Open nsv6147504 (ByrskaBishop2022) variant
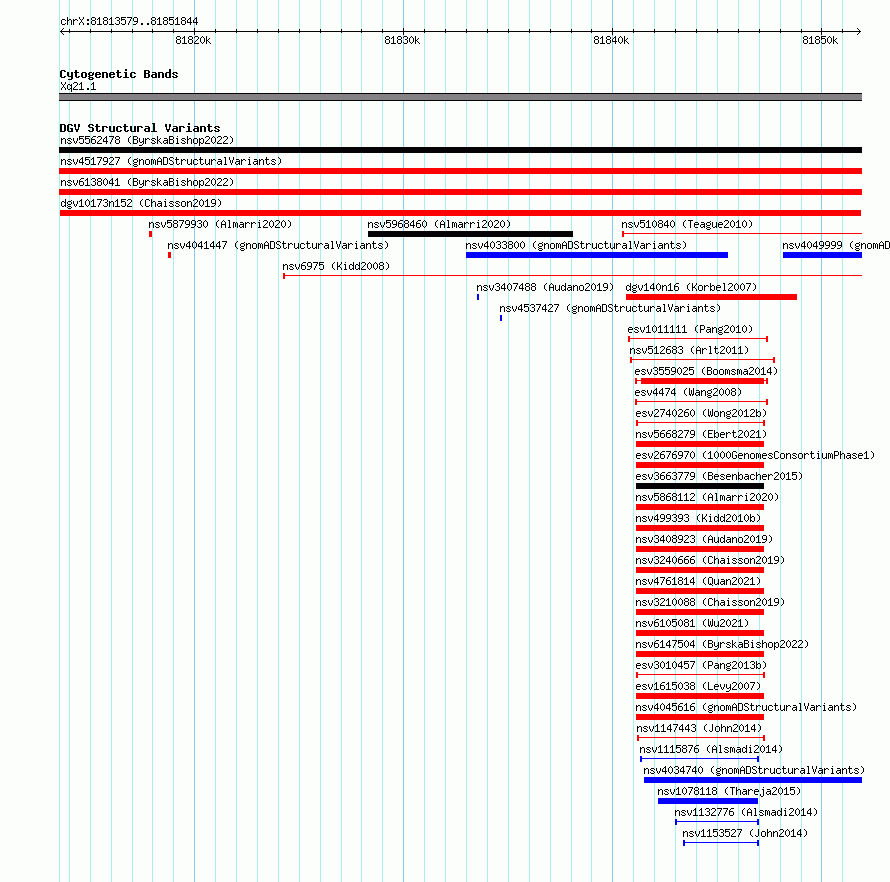This screenshot has width=890, height=882. (x=722, y=644)
